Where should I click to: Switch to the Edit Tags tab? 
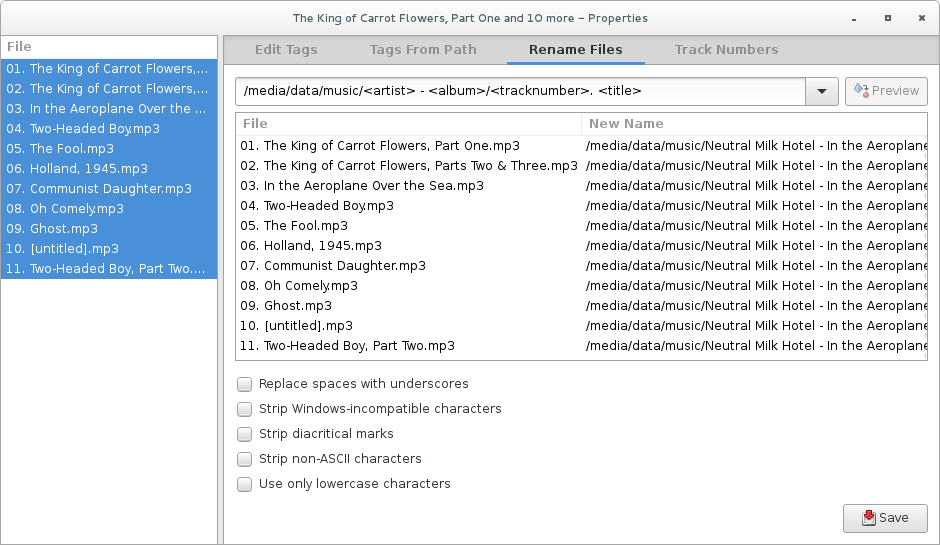(x=286, y=49)
